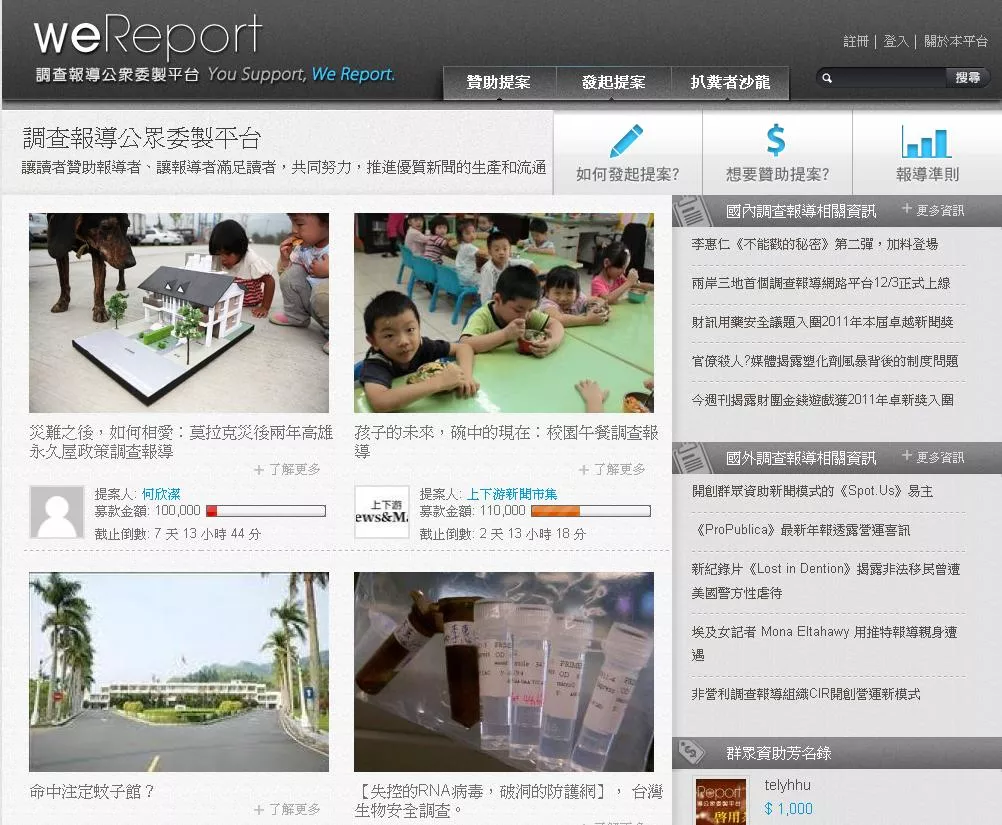The width and height of the screenshot is (1002, 825).
Task: Click proposer 何欣潔's avatar placeholder
Action: click(57, 512)
